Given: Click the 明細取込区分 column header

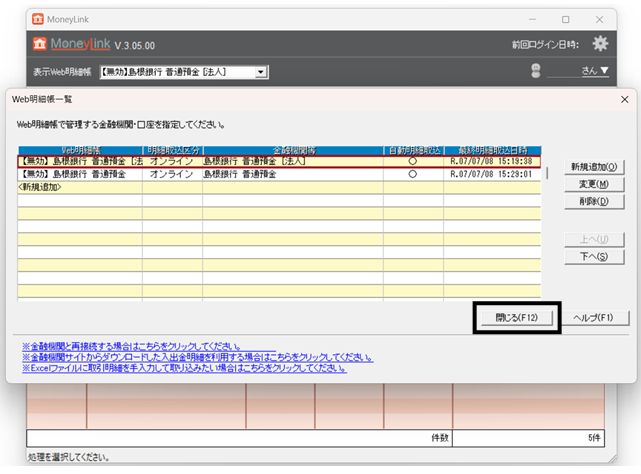Looking at the screenshot, I should tap(173, 151).
